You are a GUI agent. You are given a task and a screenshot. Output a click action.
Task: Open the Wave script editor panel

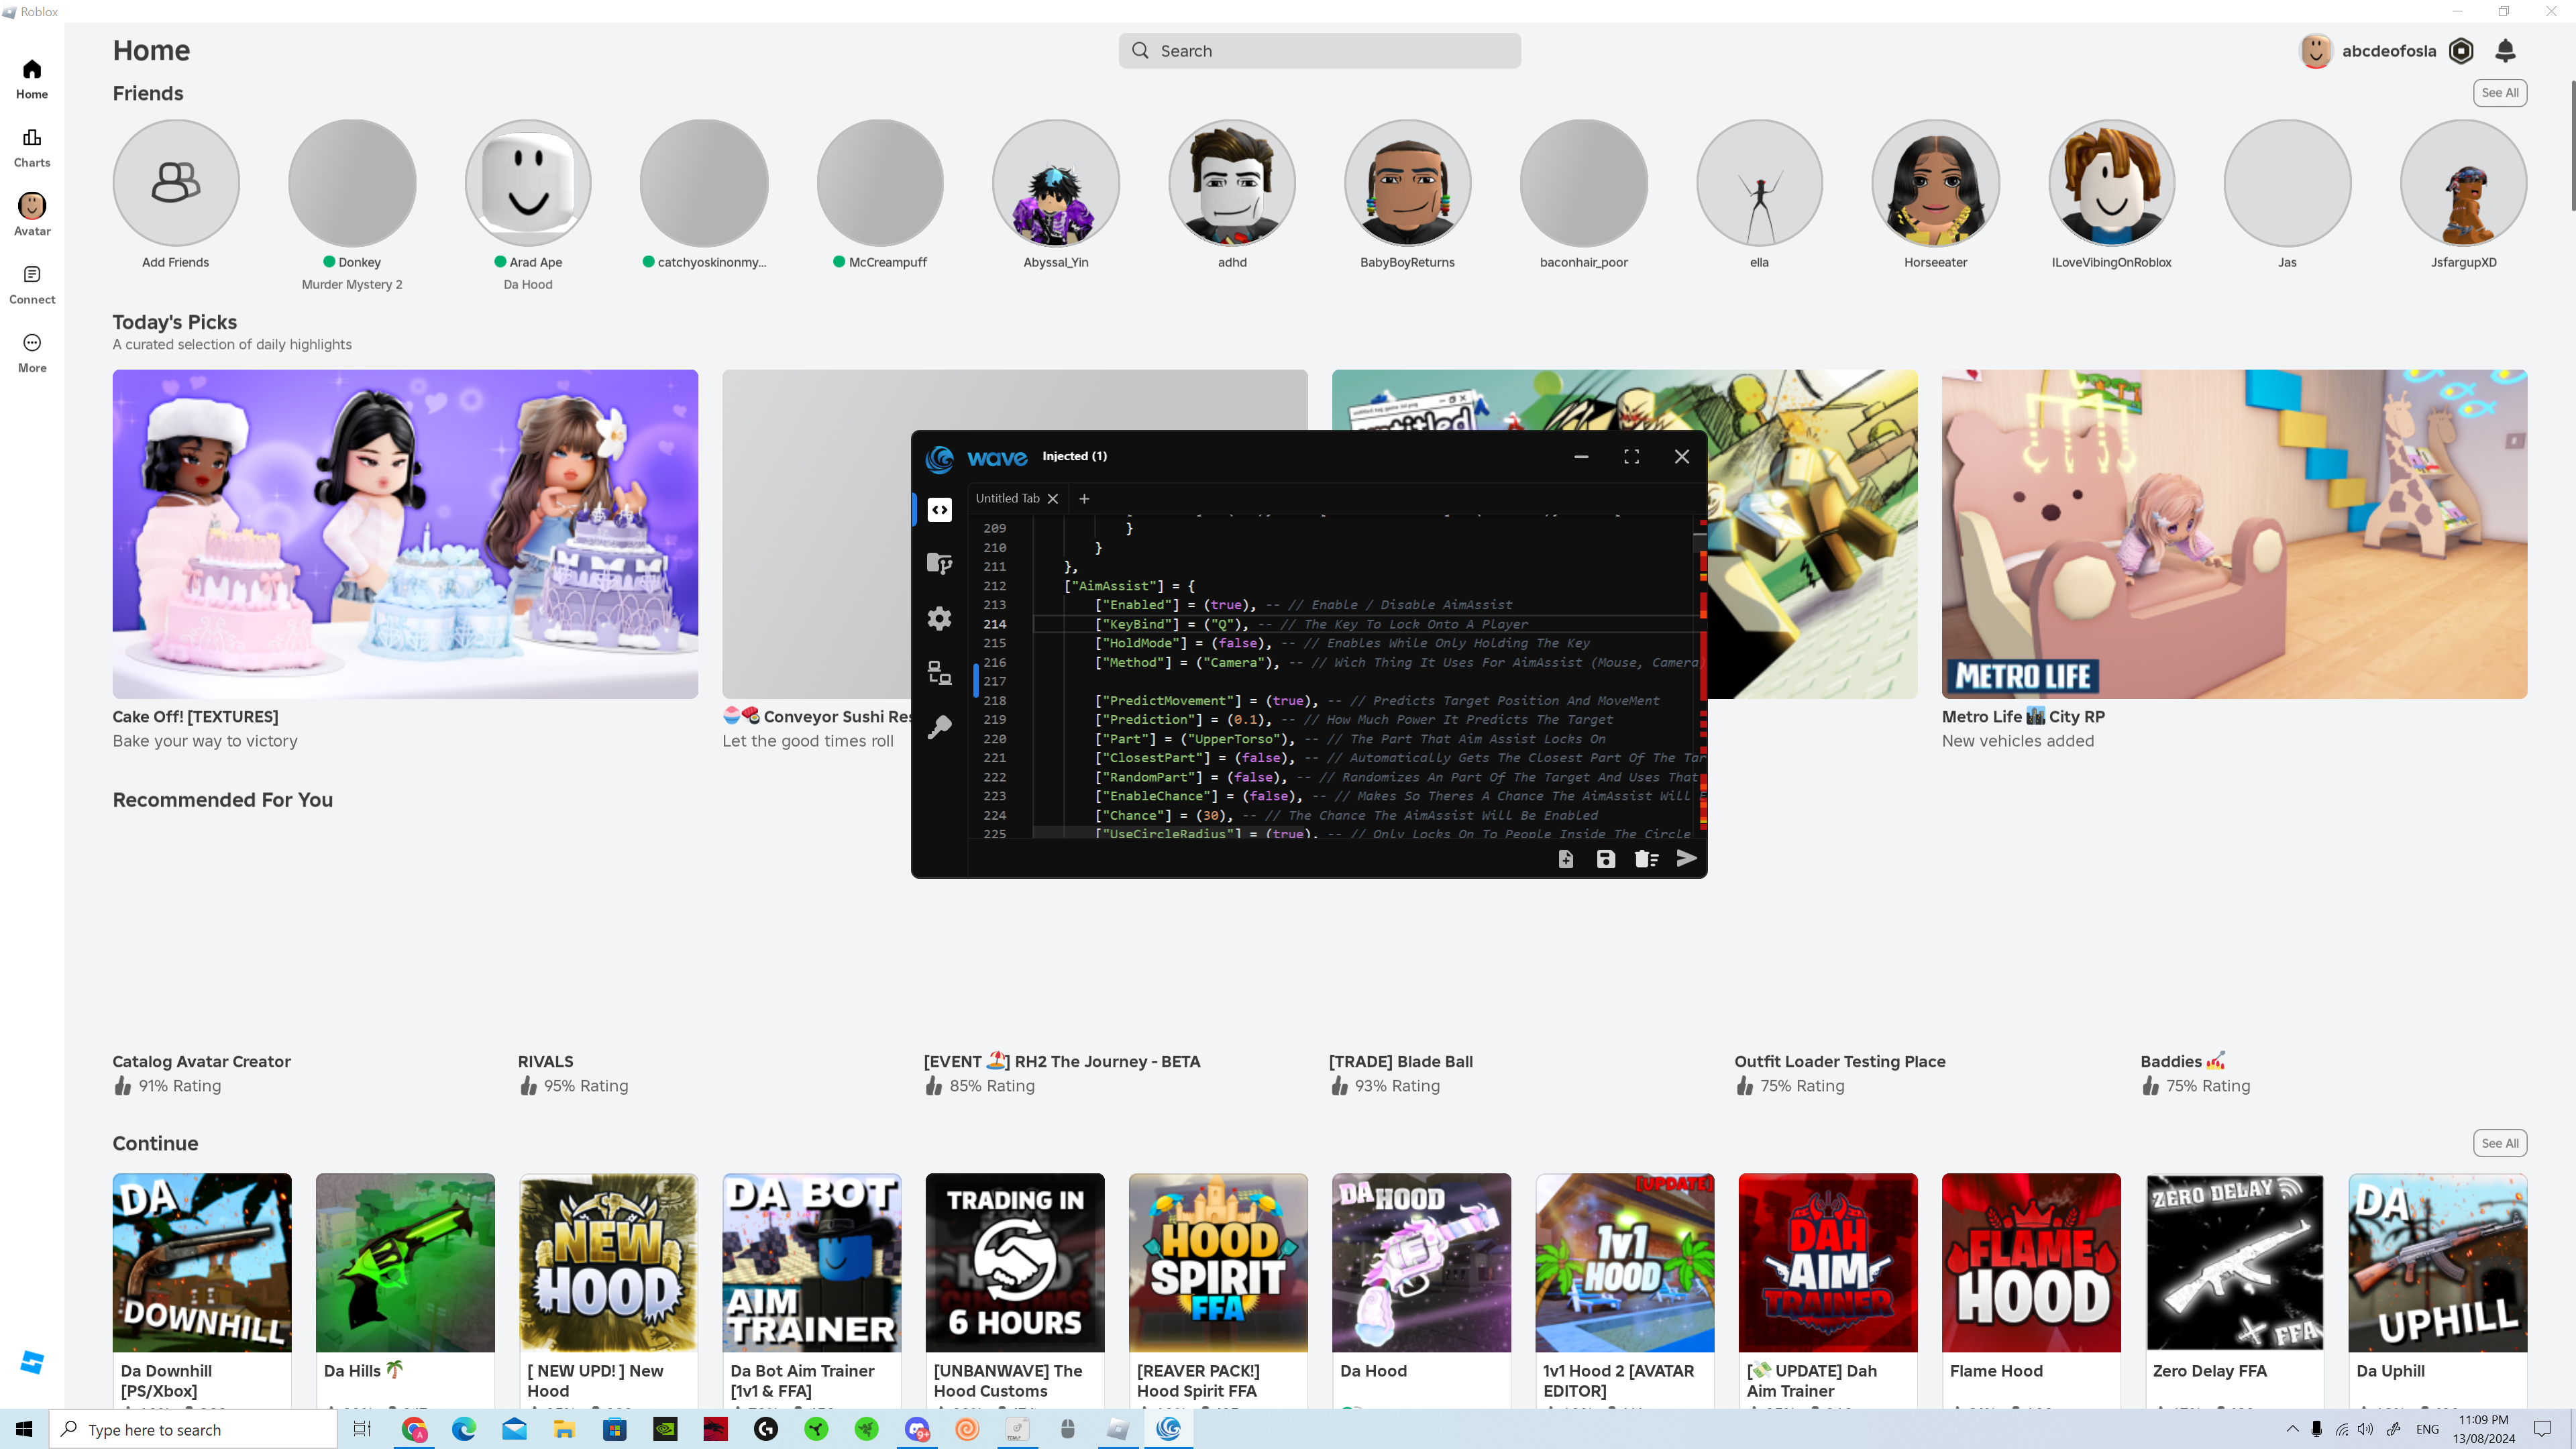(939, 510)
